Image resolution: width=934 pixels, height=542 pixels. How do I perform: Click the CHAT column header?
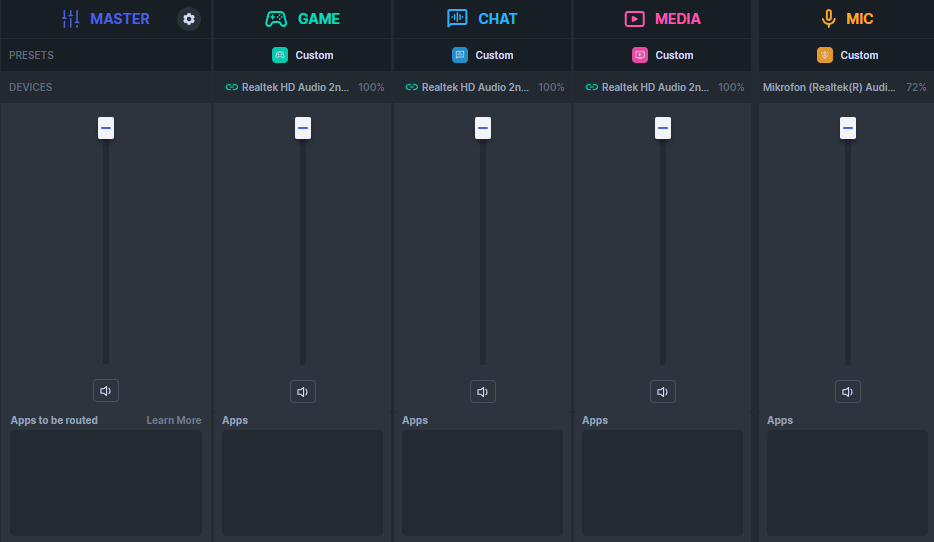click(497, 19)
